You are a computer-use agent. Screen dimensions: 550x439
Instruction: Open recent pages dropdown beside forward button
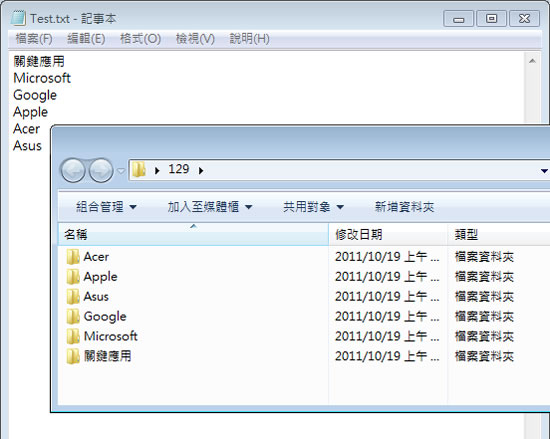[121, 171]
